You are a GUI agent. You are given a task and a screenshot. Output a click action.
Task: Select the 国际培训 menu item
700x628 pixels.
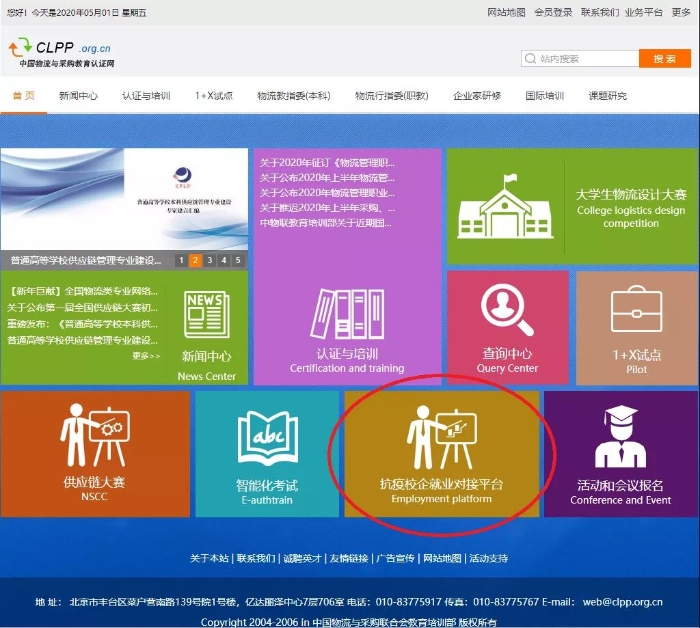pyautogui.click(x=544, y=96)
